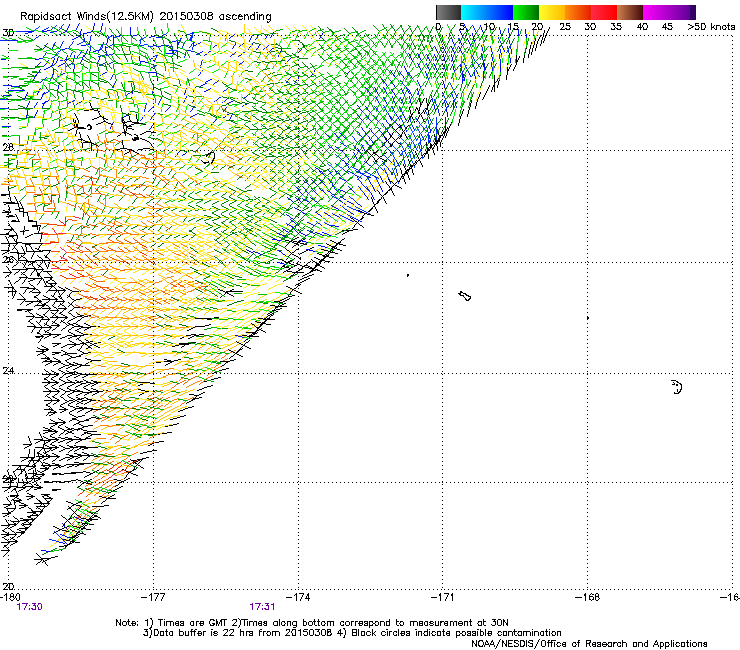Click the atoll outline drawn near 28 latitude
Image resolution: width=740 pixels, height=650 pixels.
pos(209,157)
